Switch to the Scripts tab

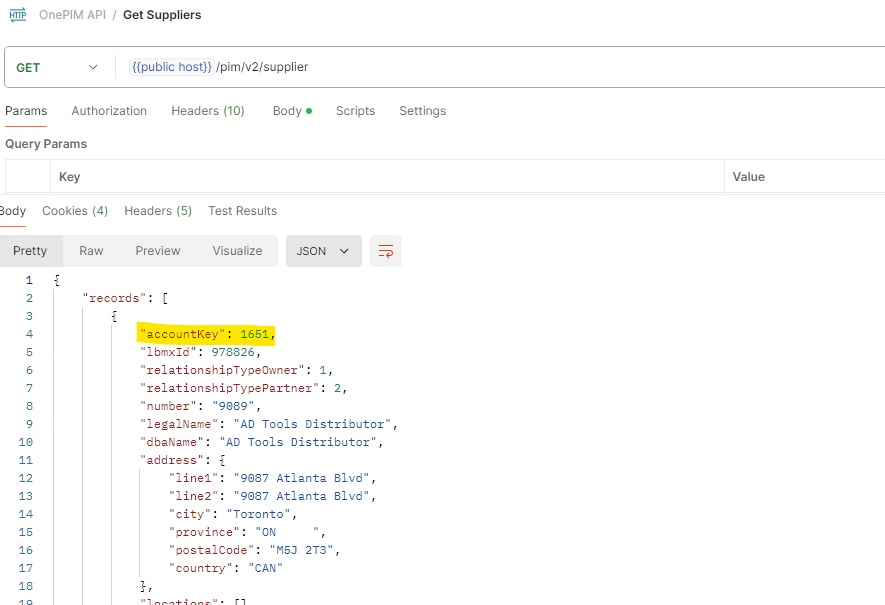coord(355,111)
